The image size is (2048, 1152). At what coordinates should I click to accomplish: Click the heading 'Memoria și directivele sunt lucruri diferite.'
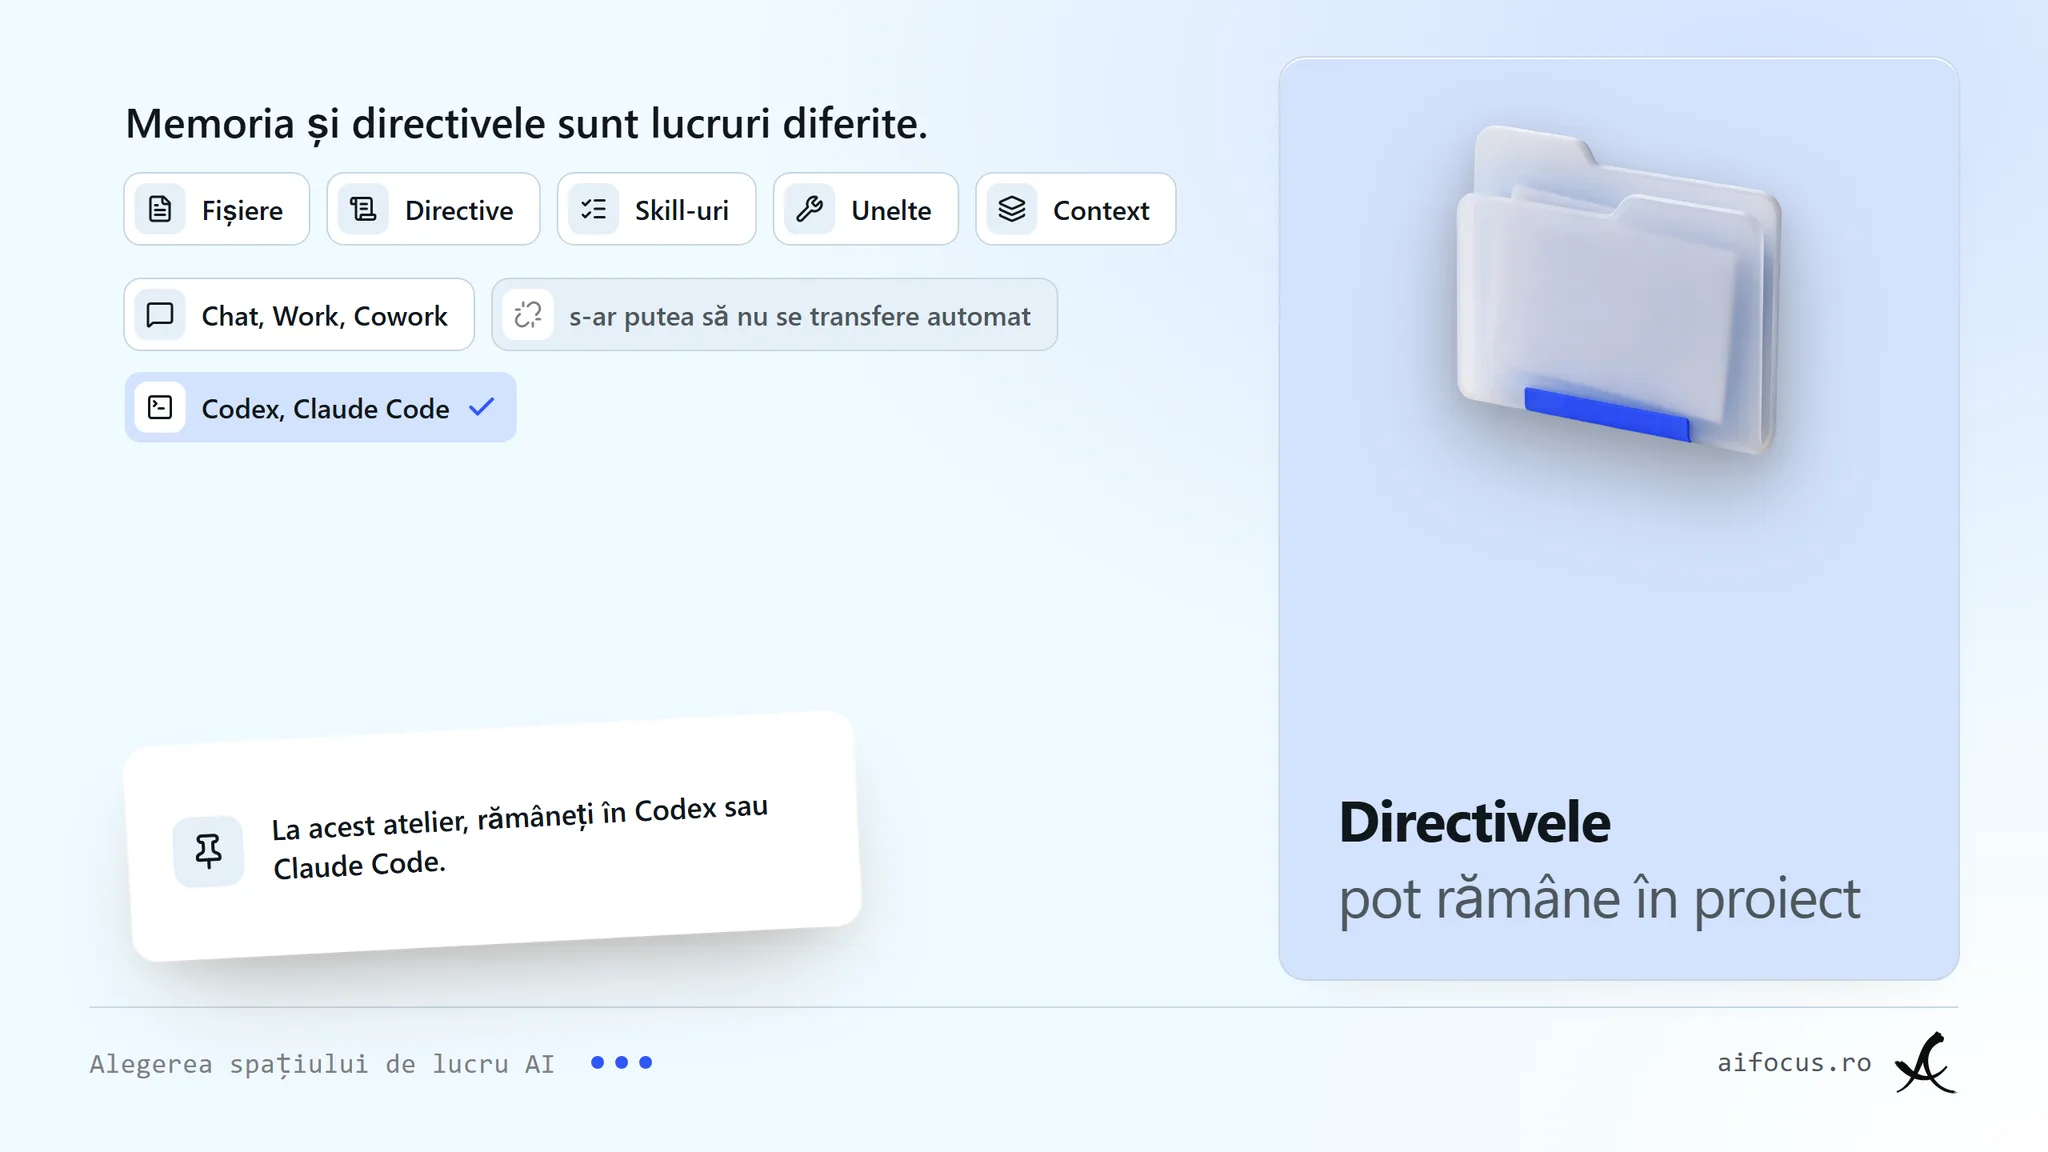coord(526,125)
